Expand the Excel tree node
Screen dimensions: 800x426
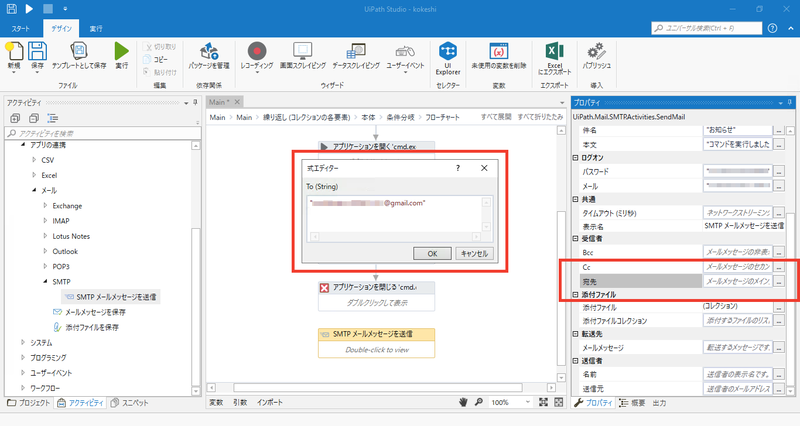(34, 175)
